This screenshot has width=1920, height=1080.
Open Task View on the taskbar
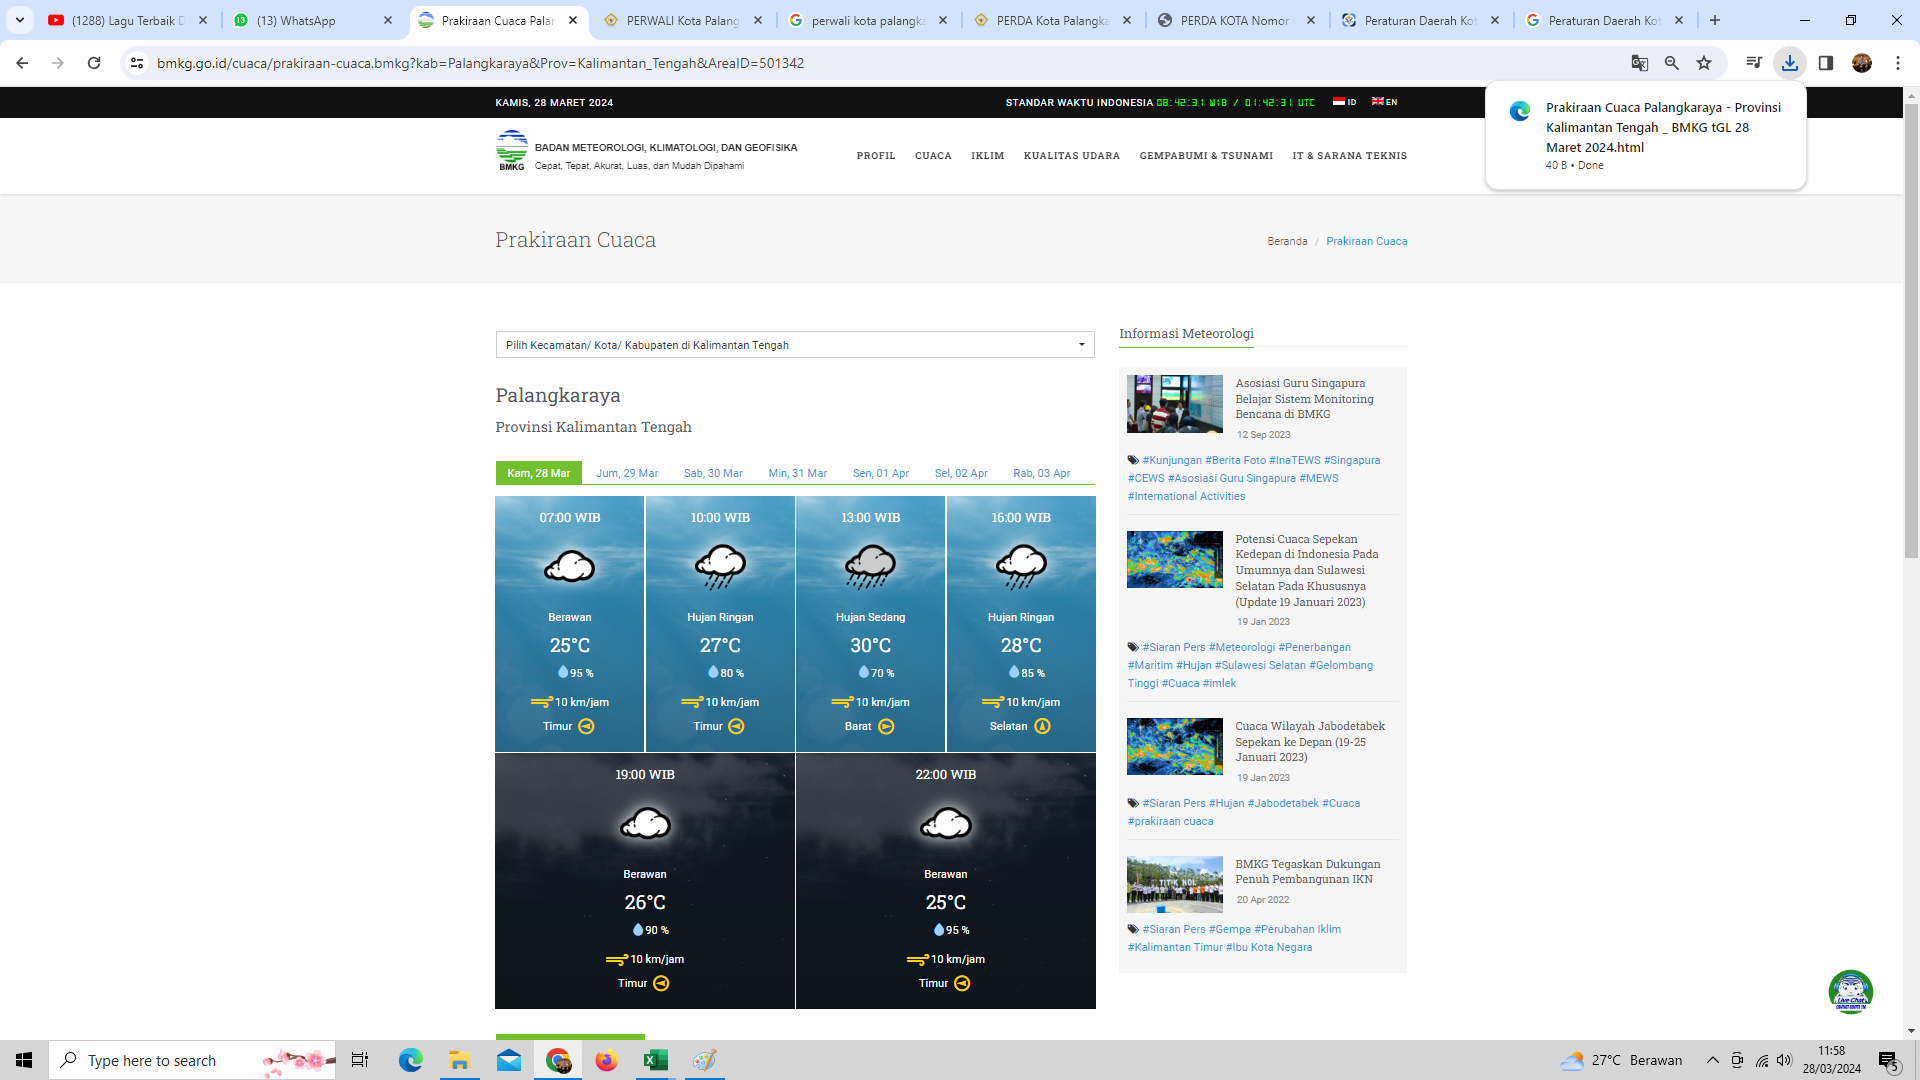click(360, 1060)
